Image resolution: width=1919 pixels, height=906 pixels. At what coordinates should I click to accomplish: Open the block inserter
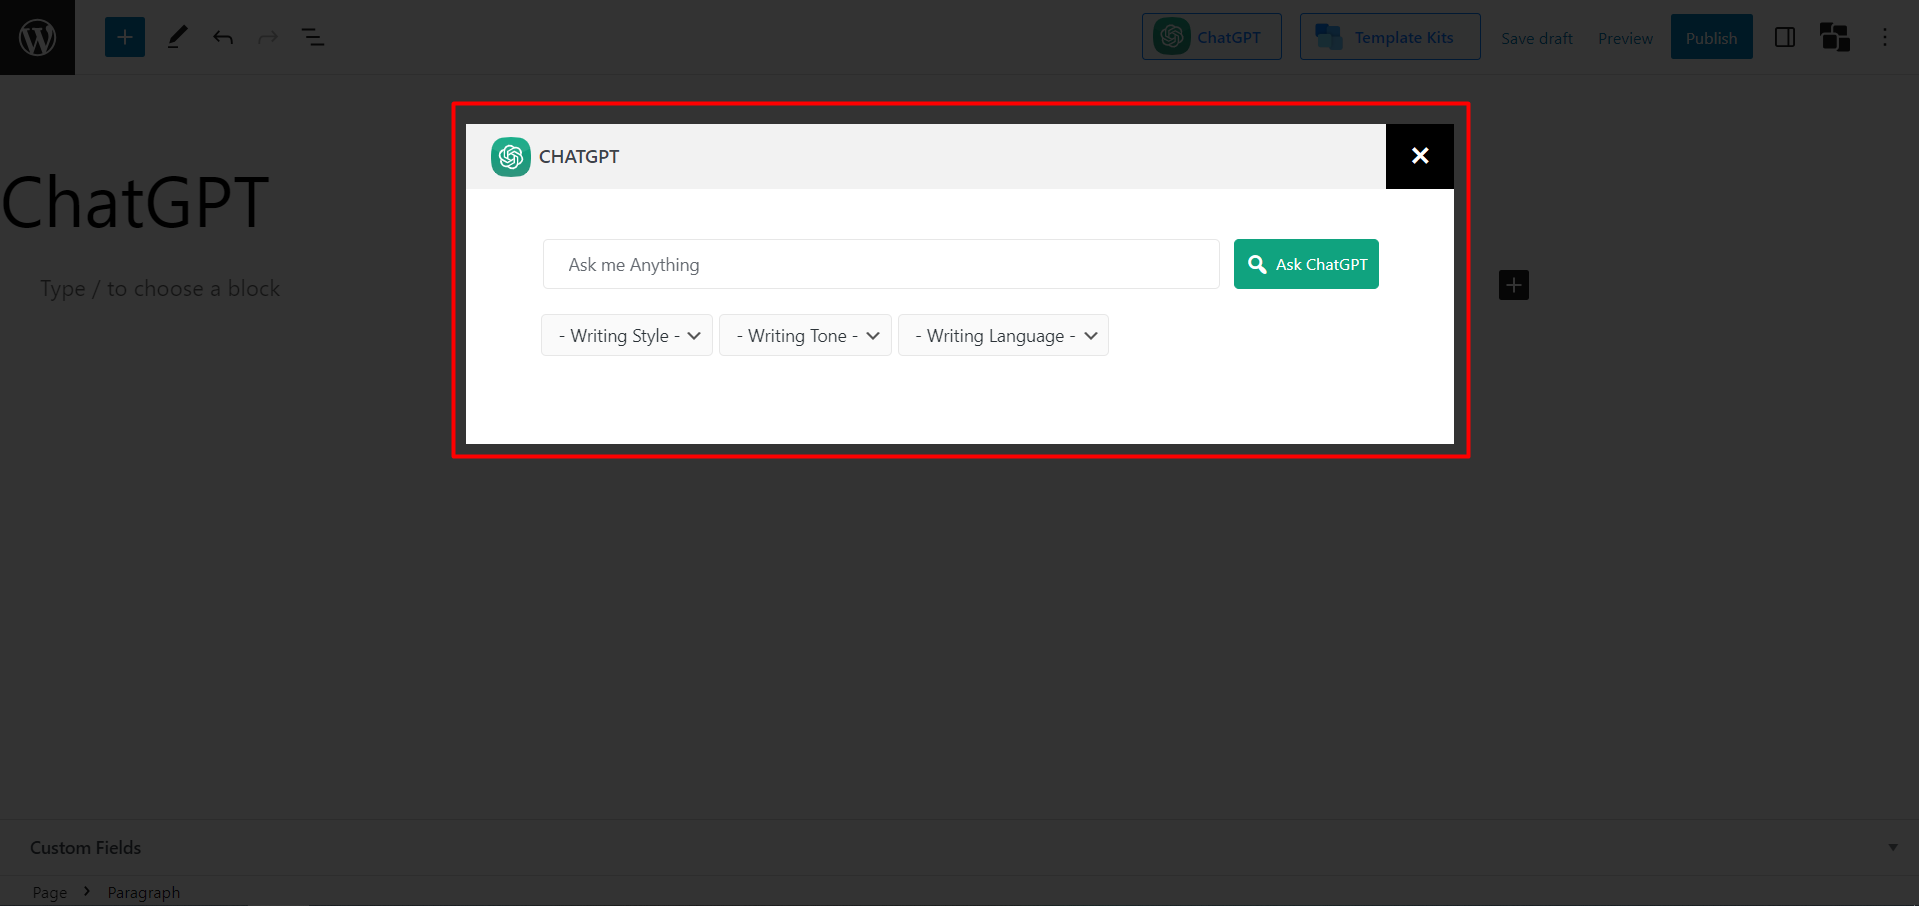click(x=124, y=36)
